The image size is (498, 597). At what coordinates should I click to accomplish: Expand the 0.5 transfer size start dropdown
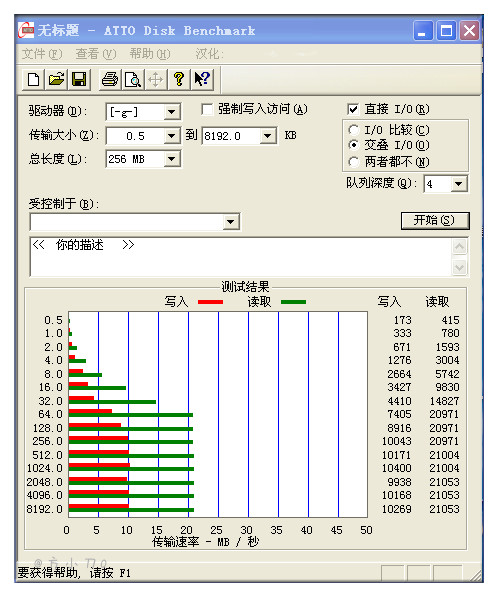[x=172, y=136]
